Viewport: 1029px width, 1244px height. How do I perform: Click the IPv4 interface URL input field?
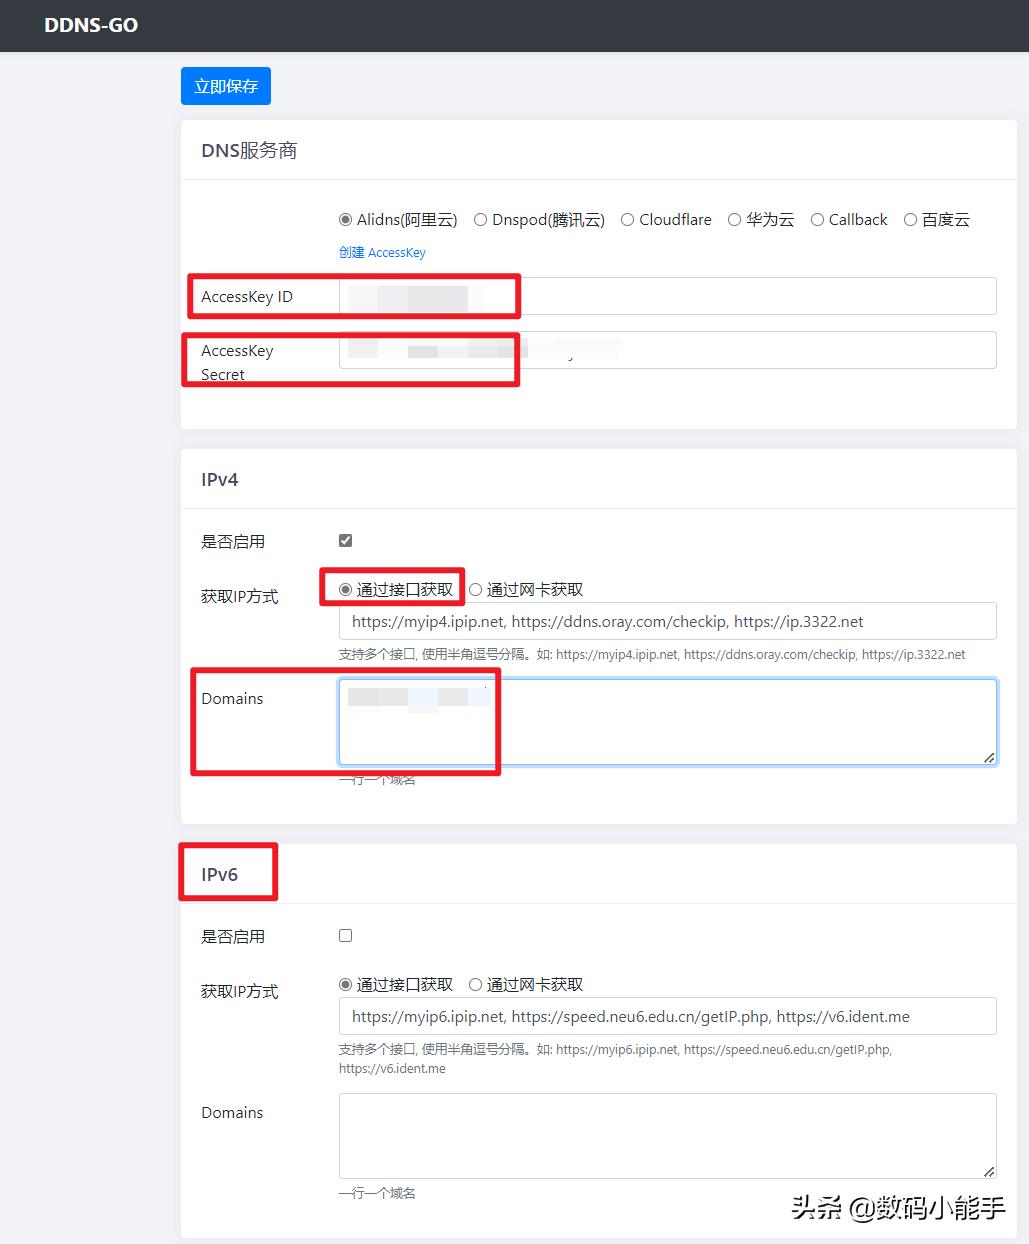667,621
